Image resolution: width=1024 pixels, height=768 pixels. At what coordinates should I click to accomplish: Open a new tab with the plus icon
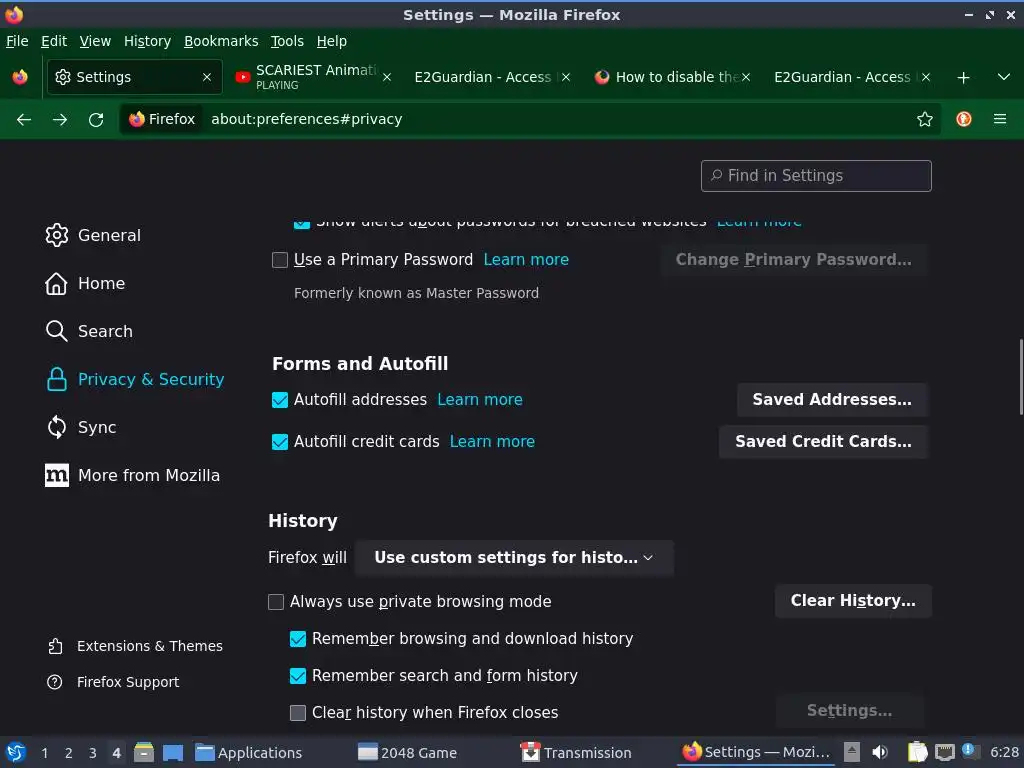[x=963, y=78]
